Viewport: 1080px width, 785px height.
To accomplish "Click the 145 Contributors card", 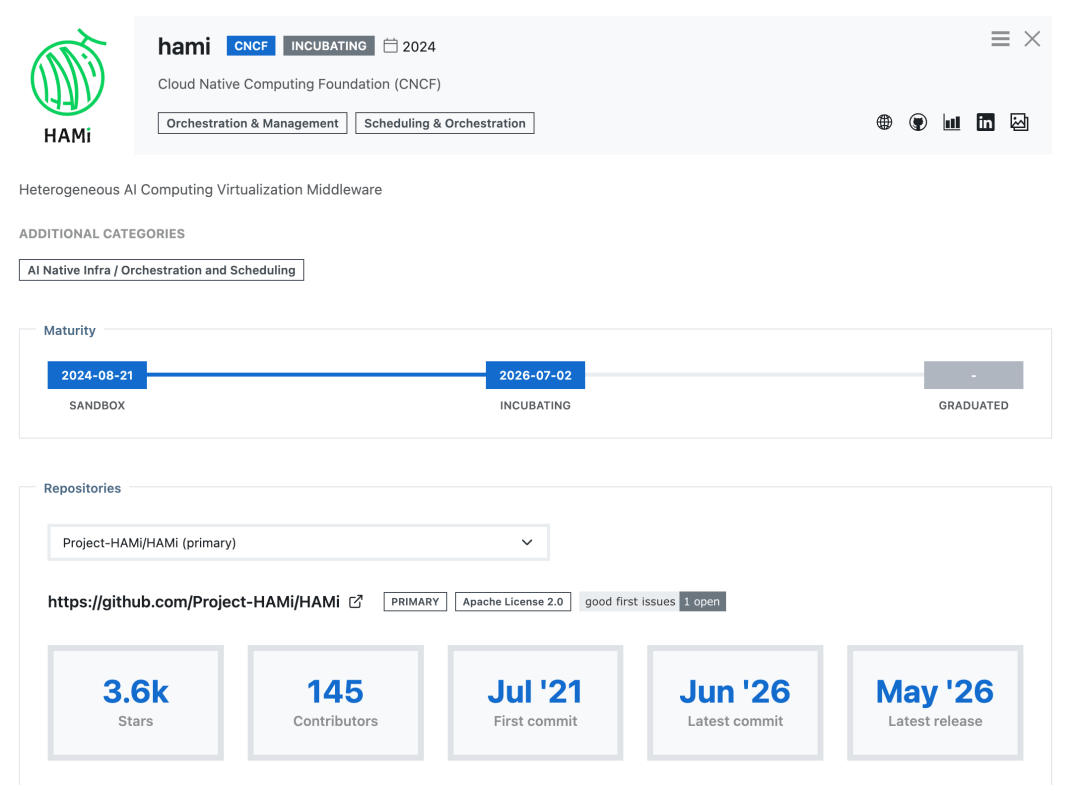I will pos(335,703).
